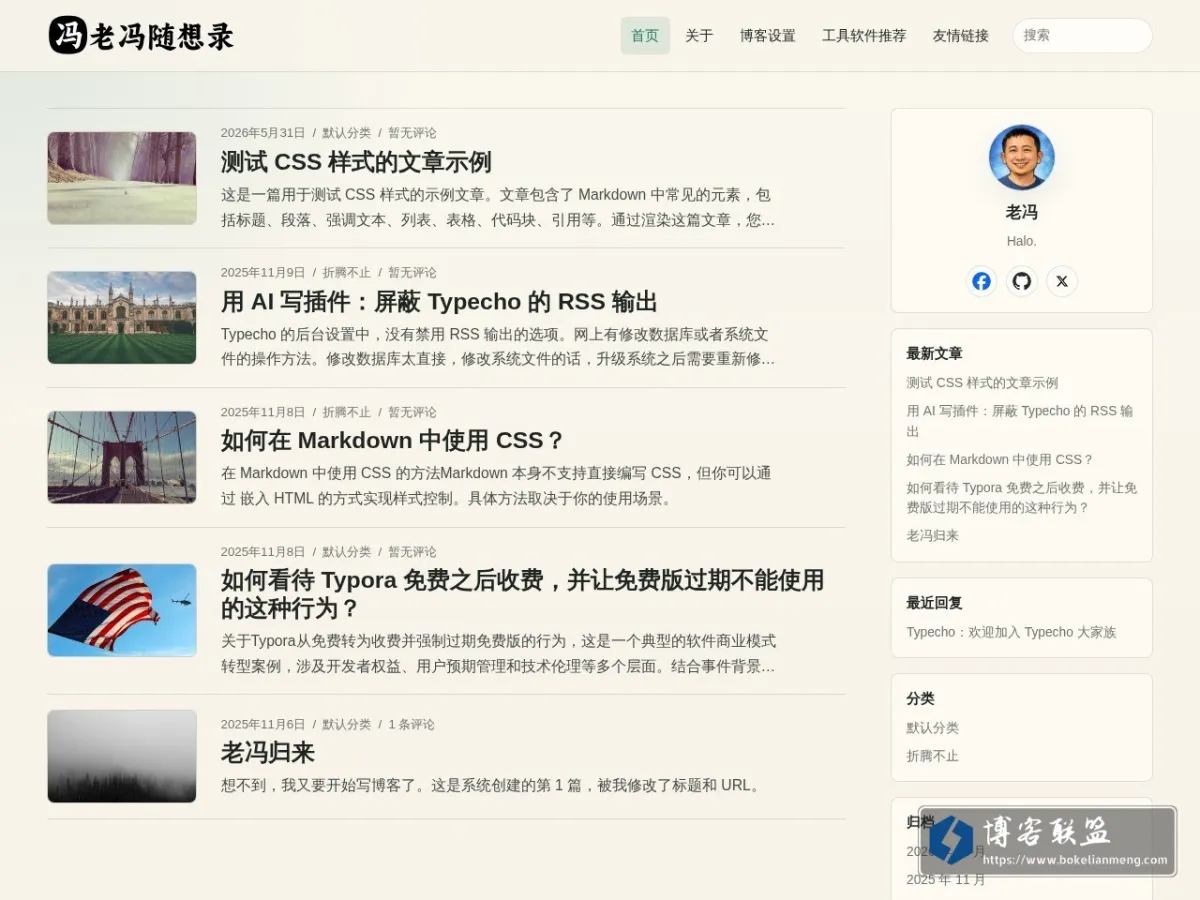Open the 老冯归来 article title in list

click(268, 752)
